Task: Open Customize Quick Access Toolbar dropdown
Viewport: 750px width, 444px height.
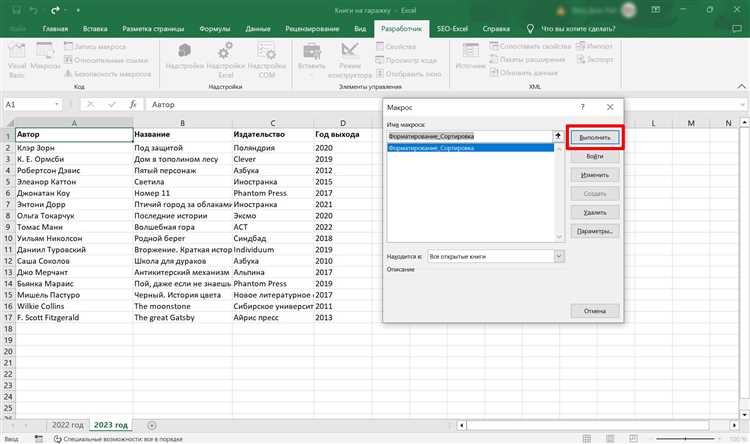Action: (77, 10)
